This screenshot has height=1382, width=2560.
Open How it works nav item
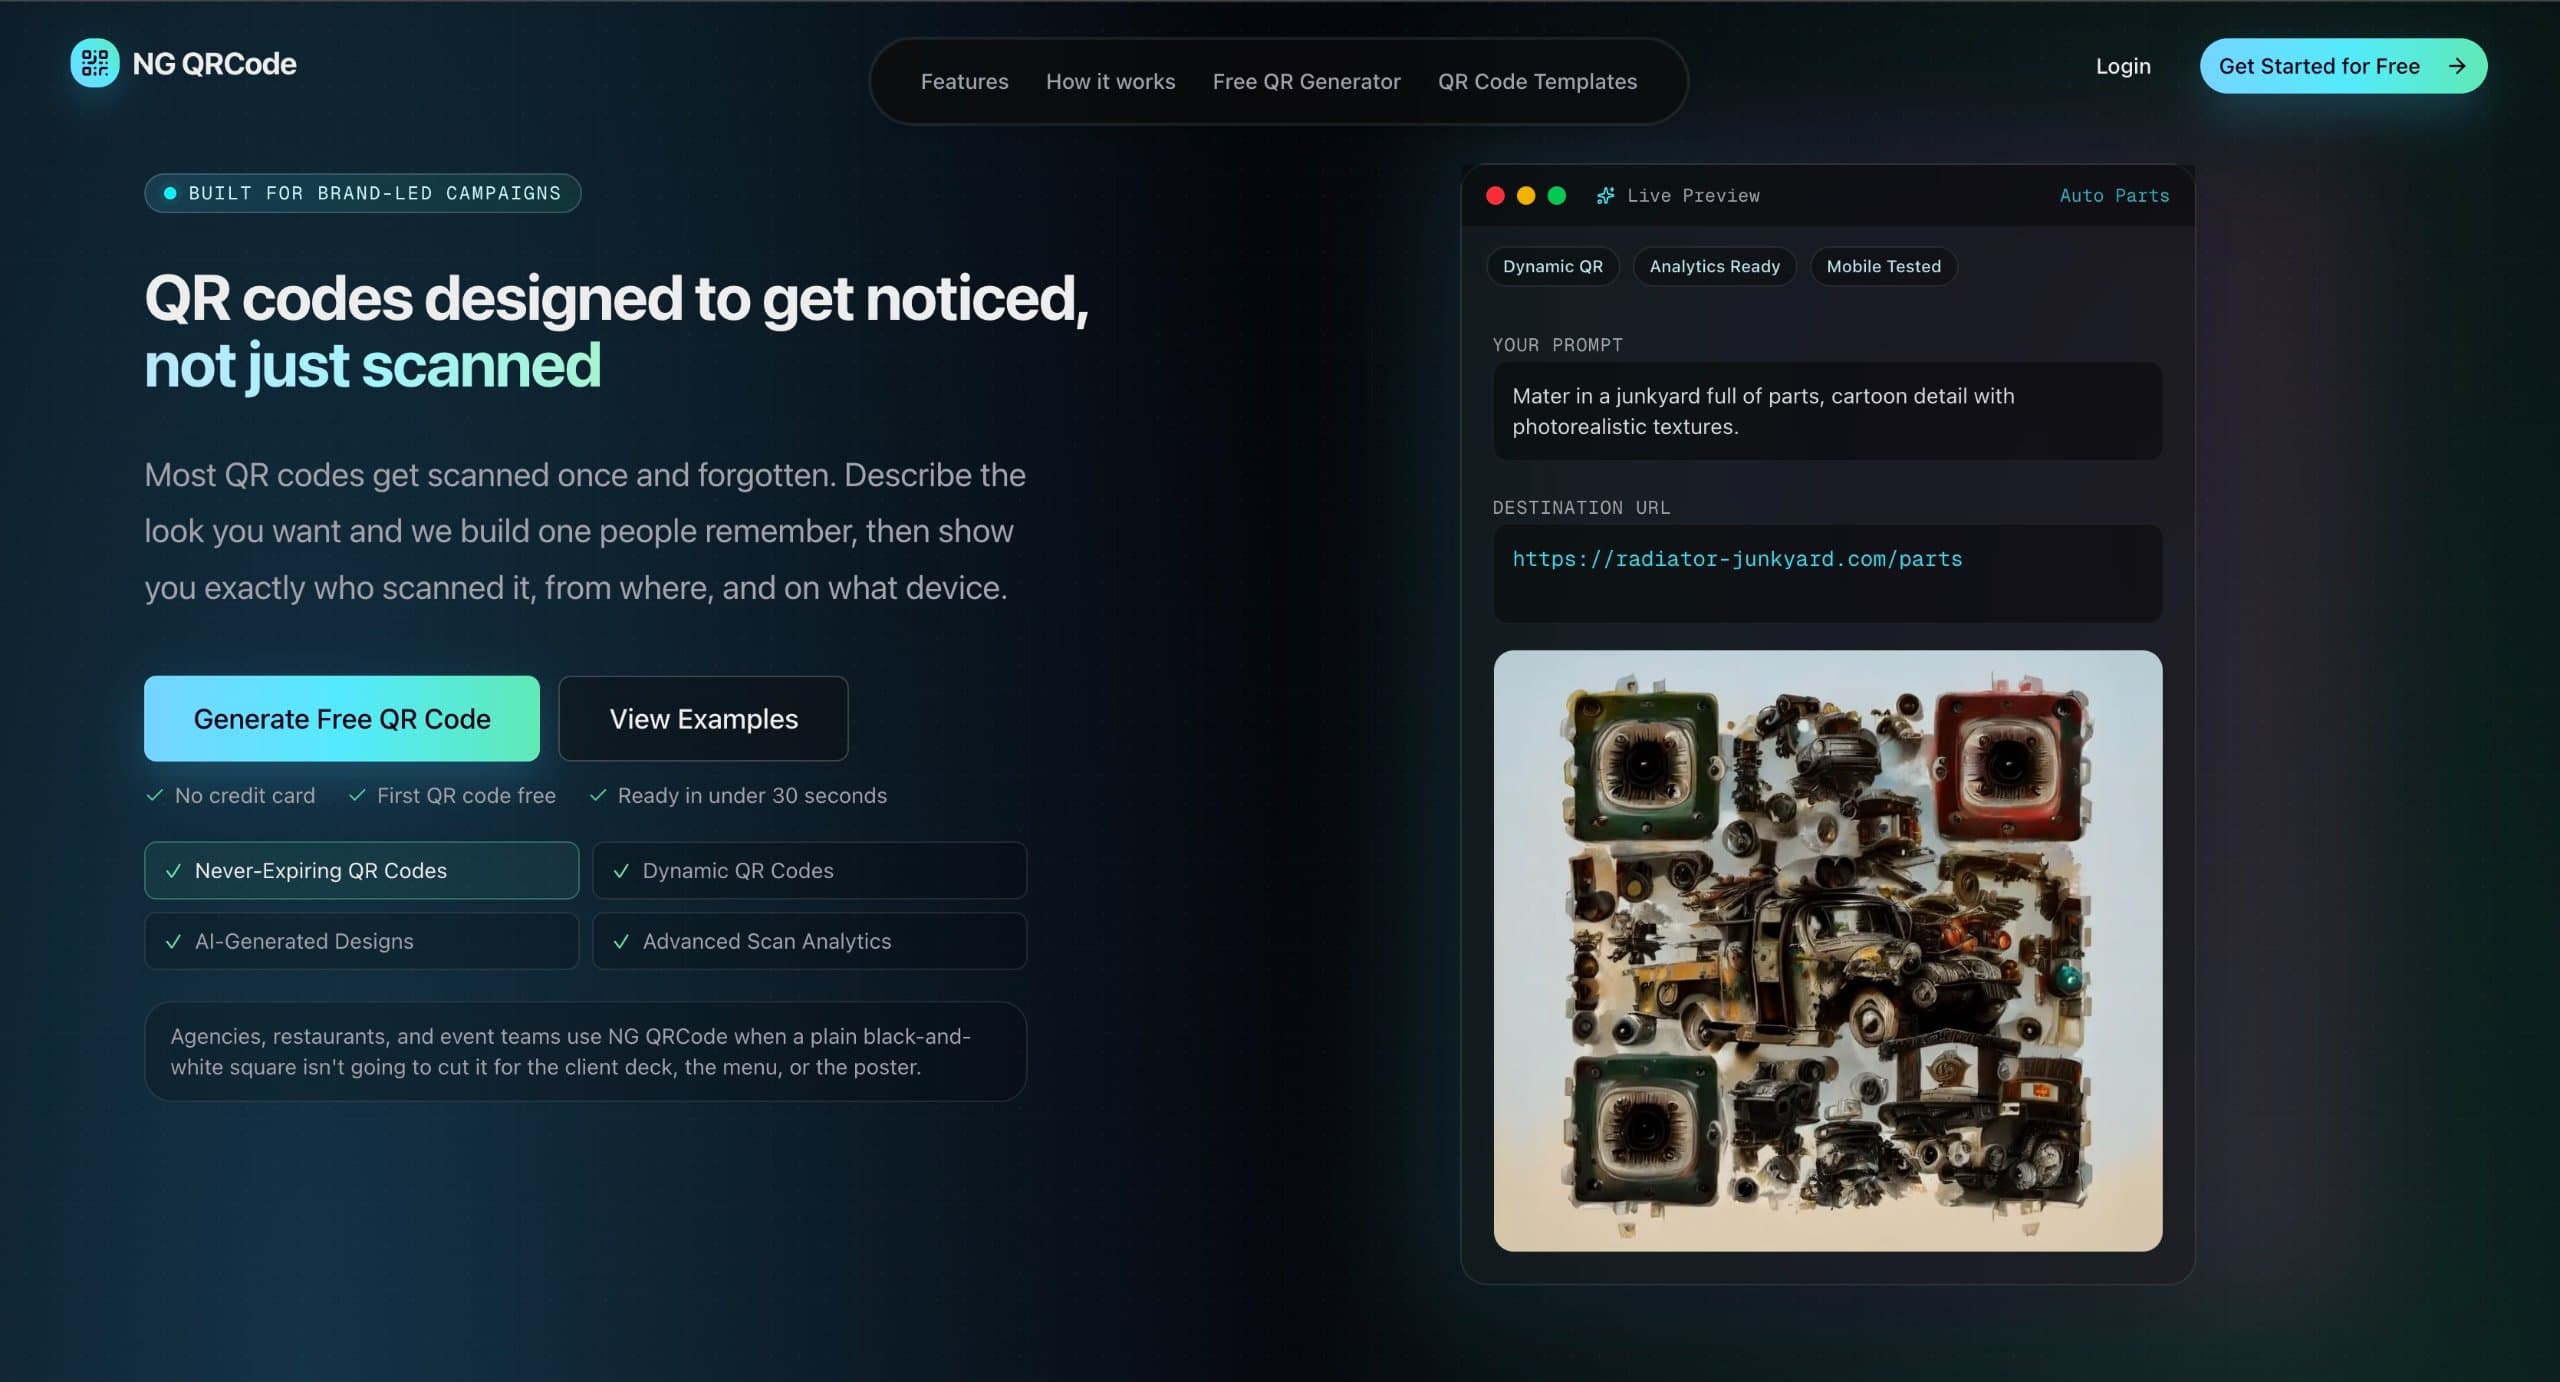click(1110, 81)
